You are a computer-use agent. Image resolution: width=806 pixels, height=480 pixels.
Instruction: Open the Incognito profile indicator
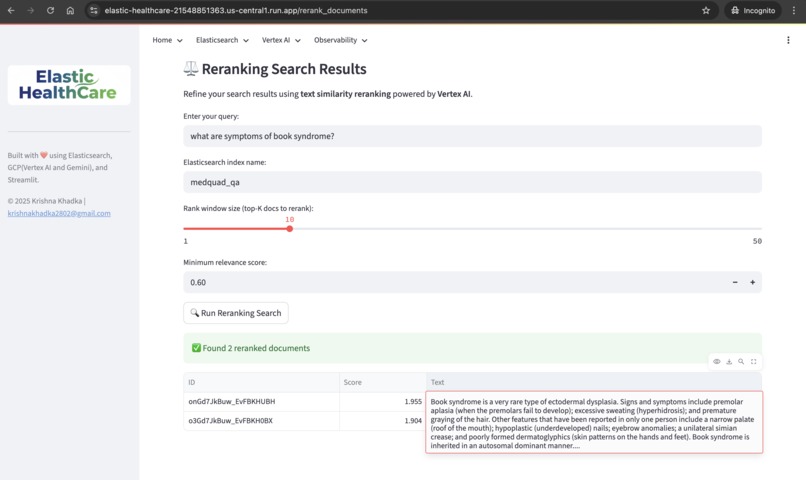753,10
